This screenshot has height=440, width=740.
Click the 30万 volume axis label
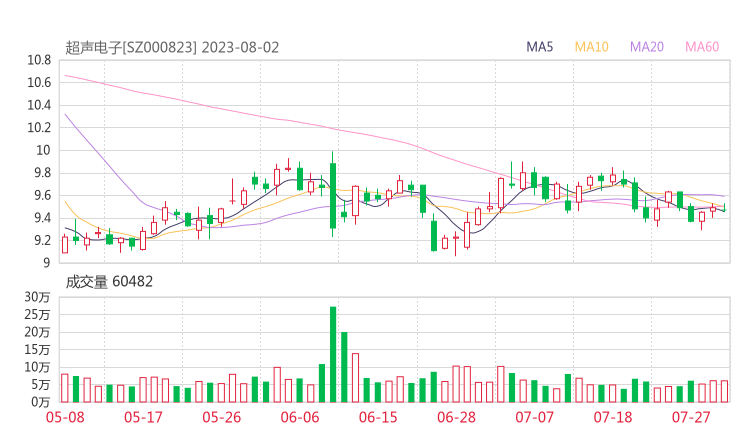pyautogui.click(x=37, y=297)
